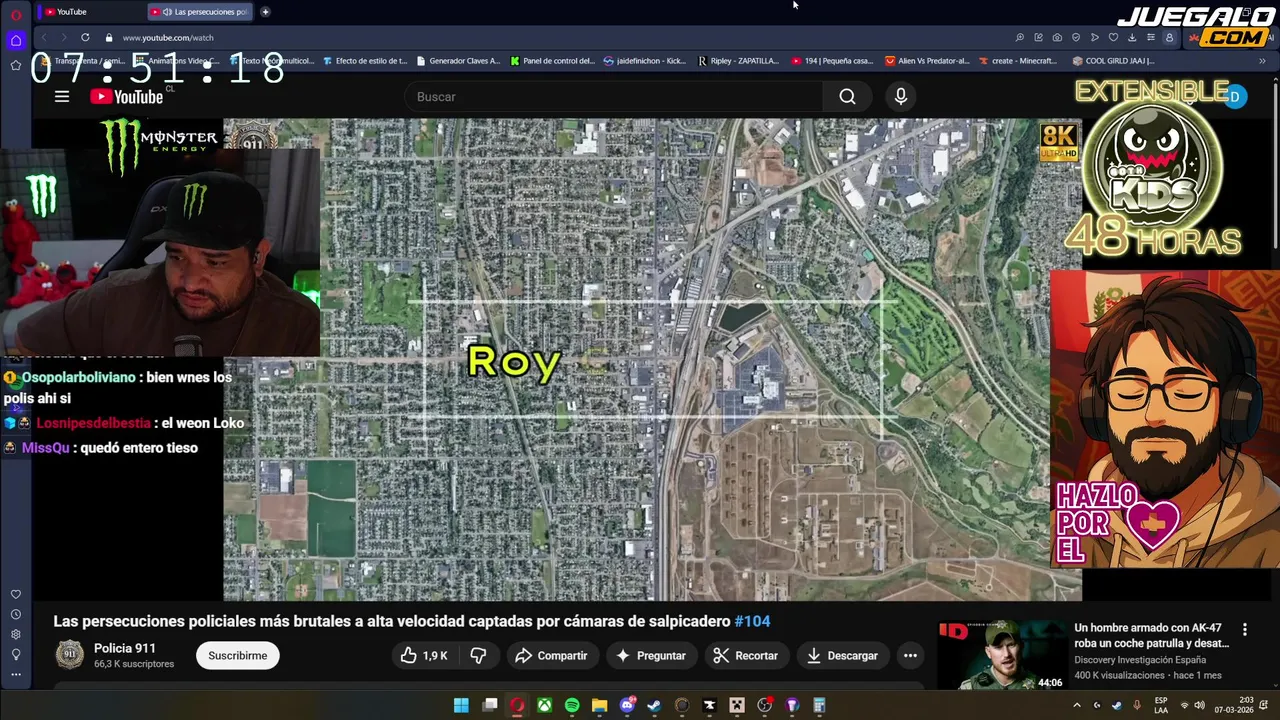Image resolution: width=1280 pixels, height=720 pixels.
Task: Open the YouTube guide hamburger menu
Action: point(62,97)
